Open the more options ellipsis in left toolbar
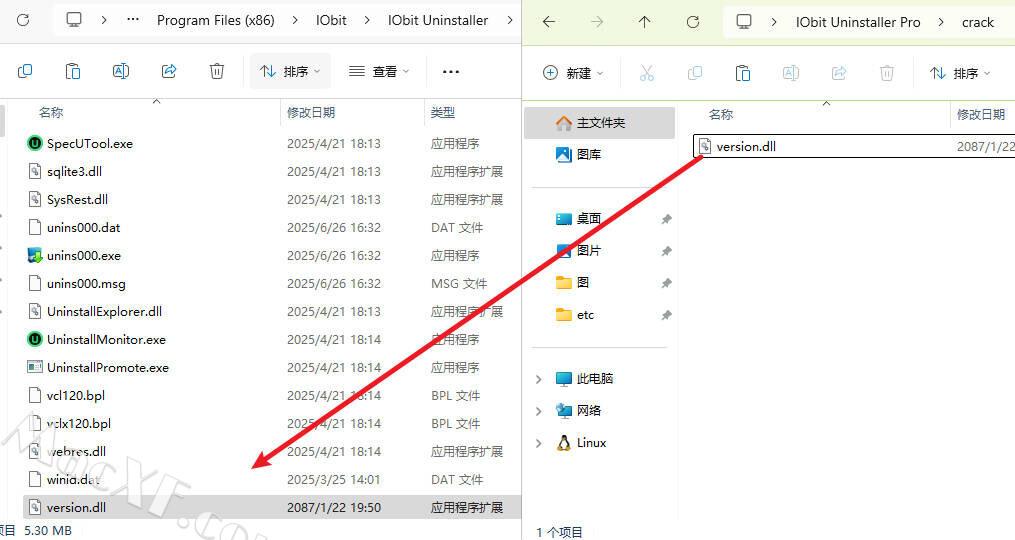This screenshot has height=540, width=1015. 451,72
